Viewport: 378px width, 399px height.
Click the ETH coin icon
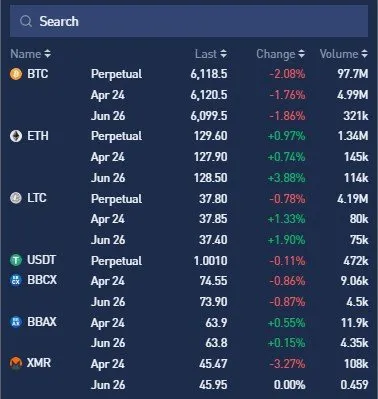pyautogui.click(x=16, y=136)
